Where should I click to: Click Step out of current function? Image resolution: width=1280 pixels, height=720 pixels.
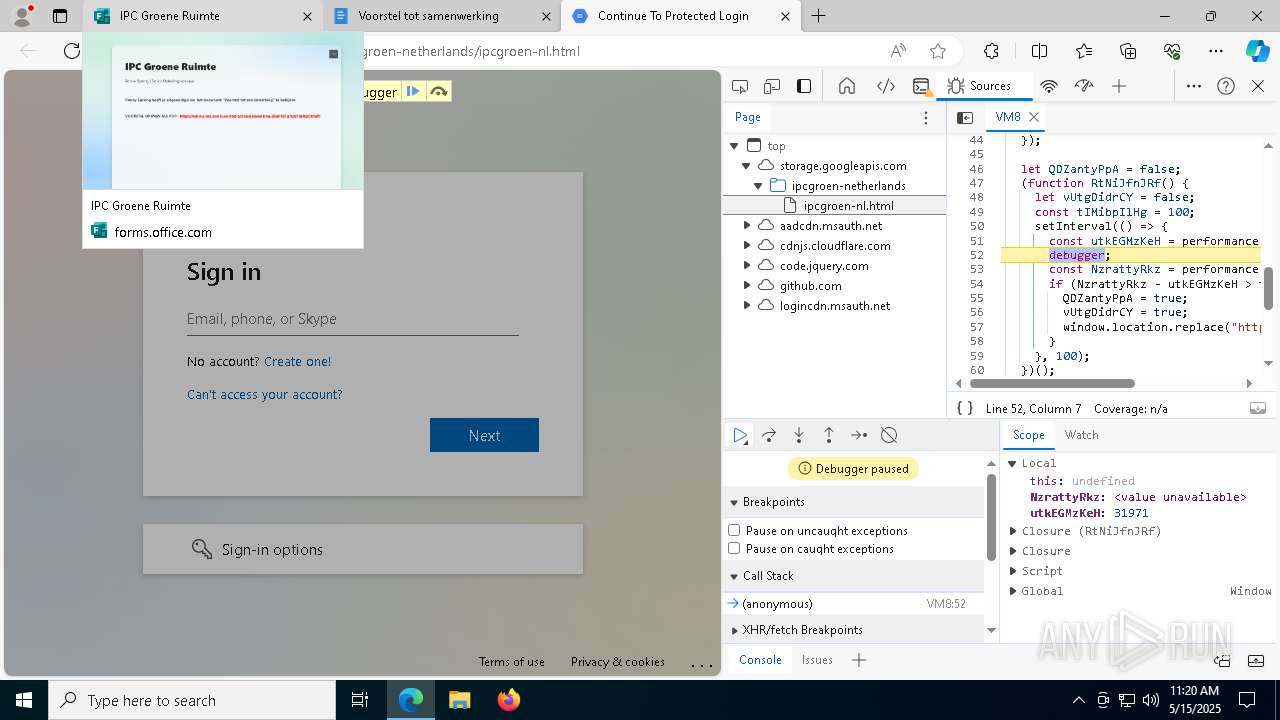pos(829,435)
